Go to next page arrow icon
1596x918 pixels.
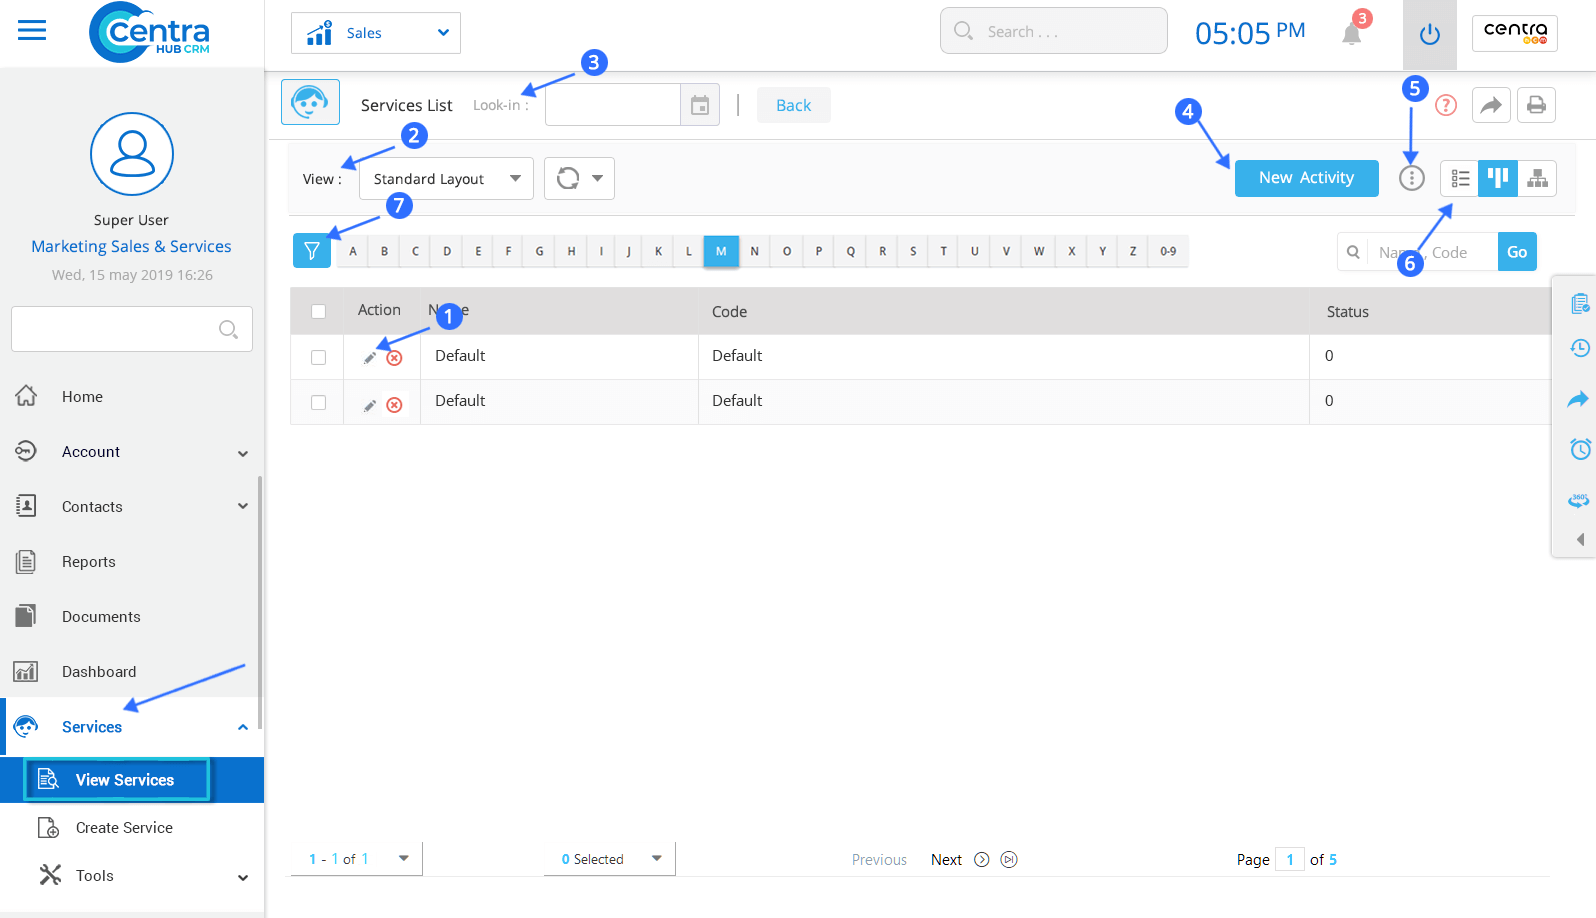point(982,860)
